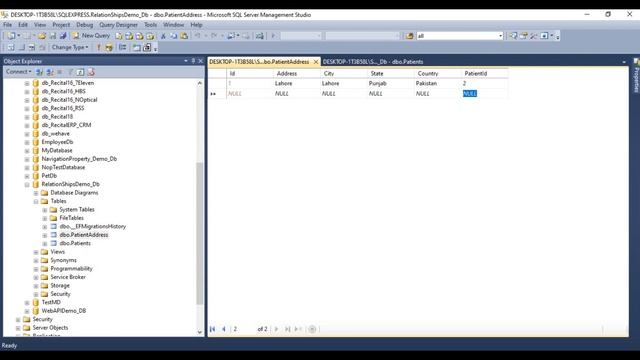This screenshot has width=640, height=360.
Task: Select the Views folder
Action: coord(58,252)
